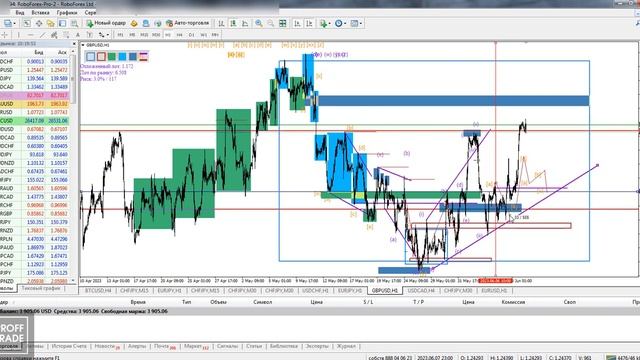Viewport: 640px width, 360px height.
Task: Toggle chart shift from right border
Action: coord(309,23)
